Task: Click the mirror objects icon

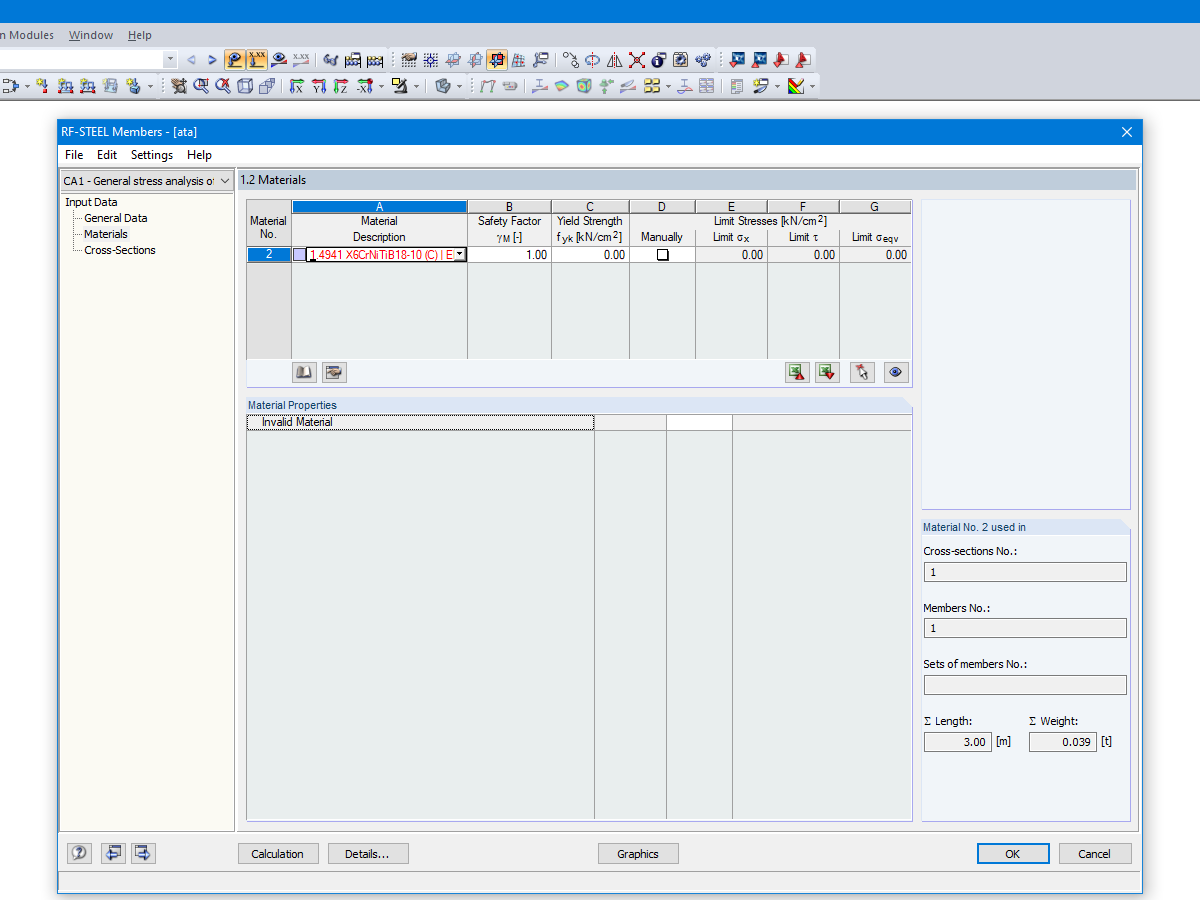Action: tap(615, 60)
